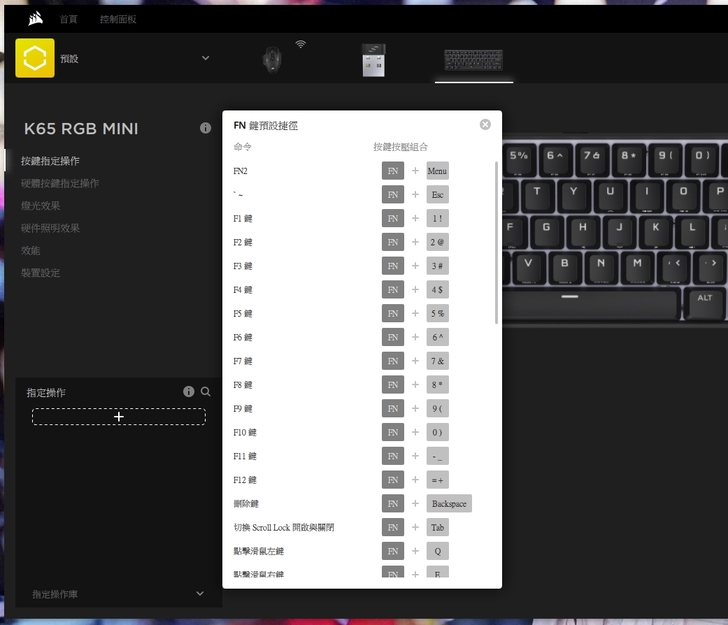Click the info icon in 指定操作 panel

[x=188, y=392]
